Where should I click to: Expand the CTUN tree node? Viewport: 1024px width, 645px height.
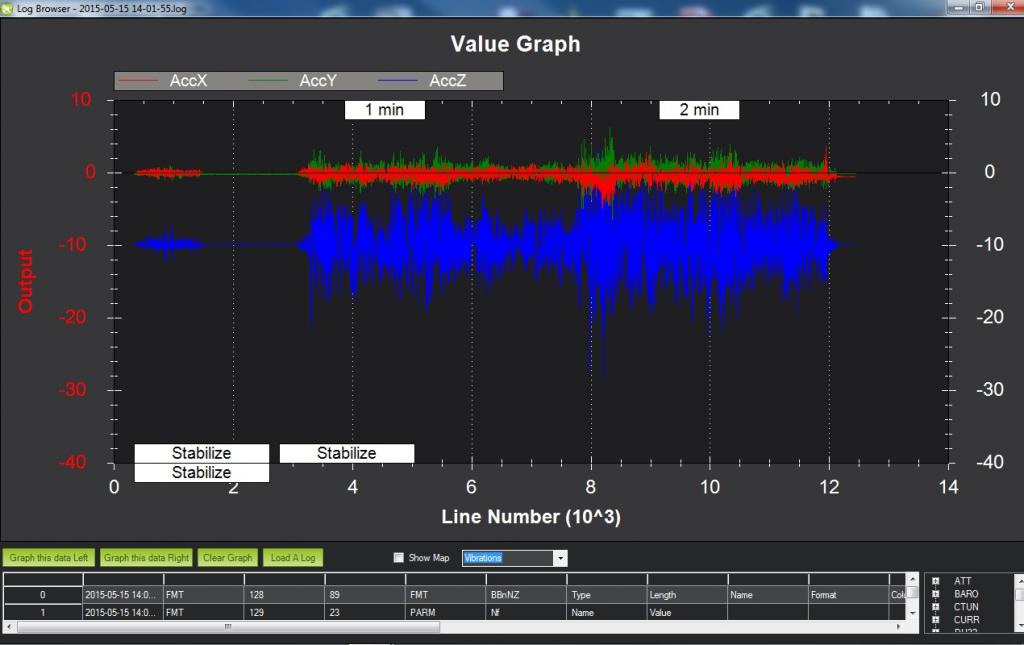[x=935, y=607]
